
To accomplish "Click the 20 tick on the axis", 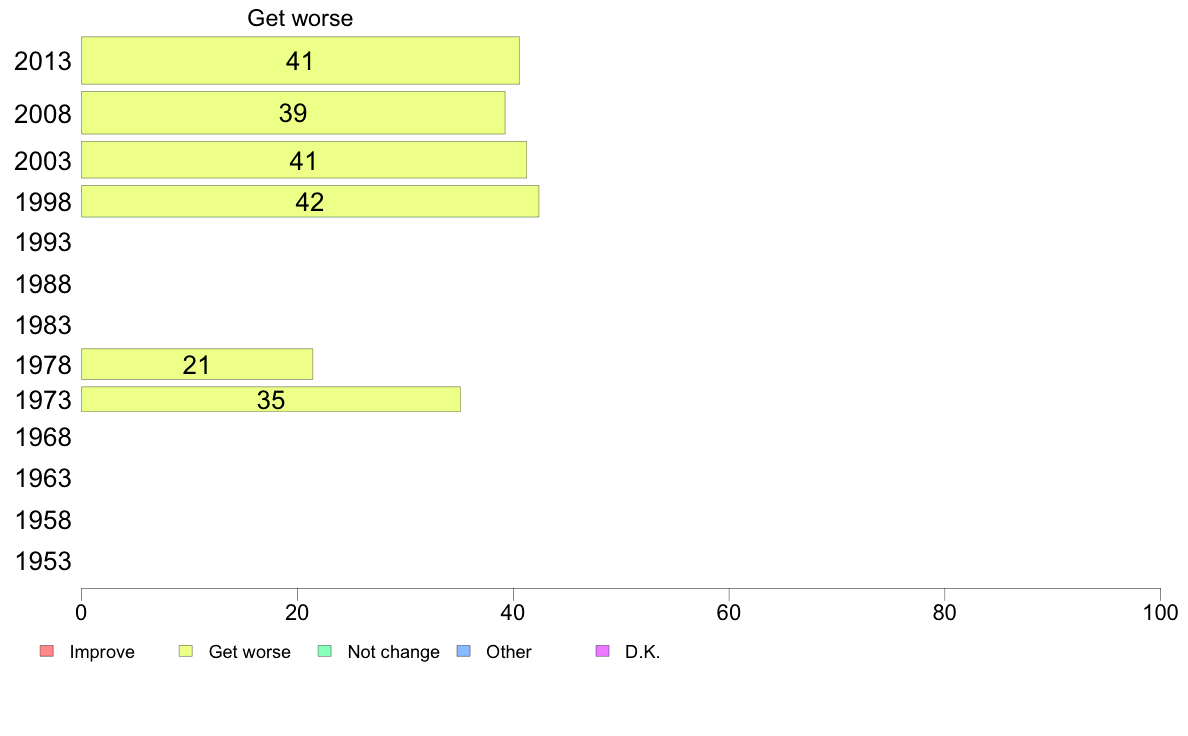I will click(297, 612).
